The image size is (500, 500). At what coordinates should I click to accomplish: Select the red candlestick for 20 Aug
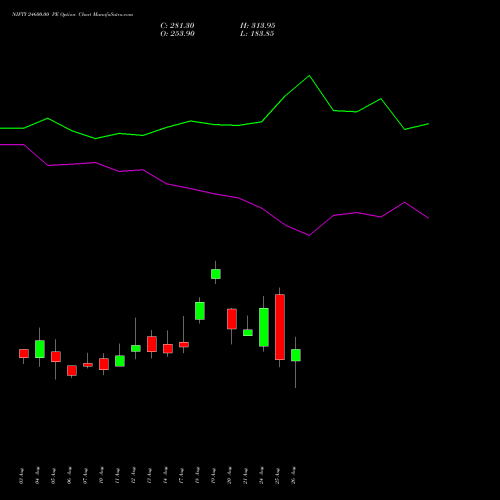click(x=232, y=319)
